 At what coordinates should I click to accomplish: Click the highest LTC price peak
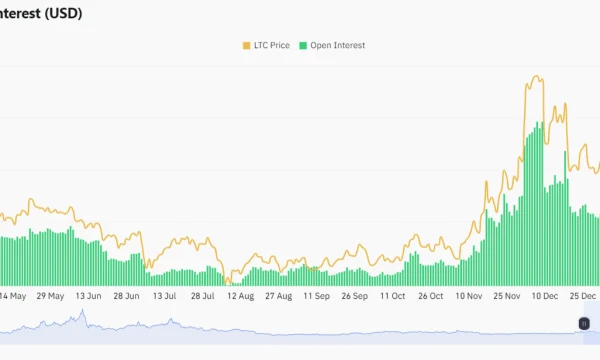[x=537, y=76]
